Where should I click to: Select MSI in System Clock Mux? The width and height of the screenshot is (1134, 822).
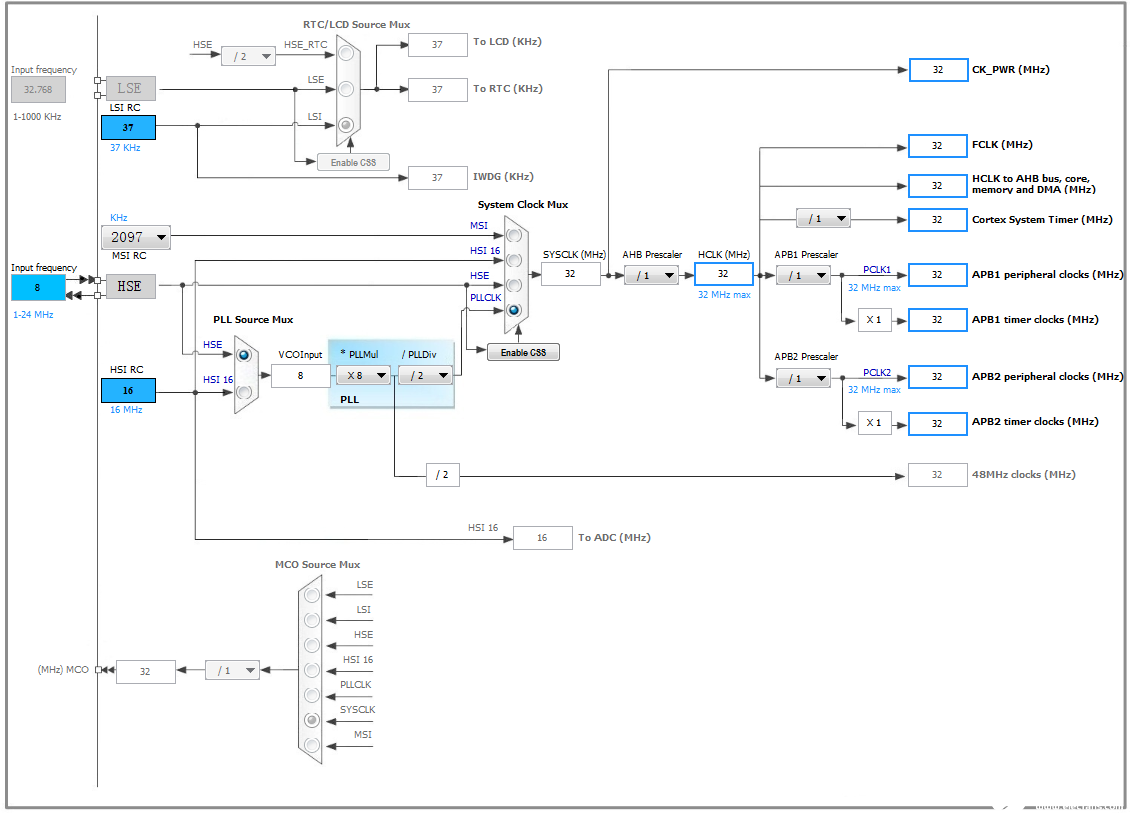tap(513, 236)
